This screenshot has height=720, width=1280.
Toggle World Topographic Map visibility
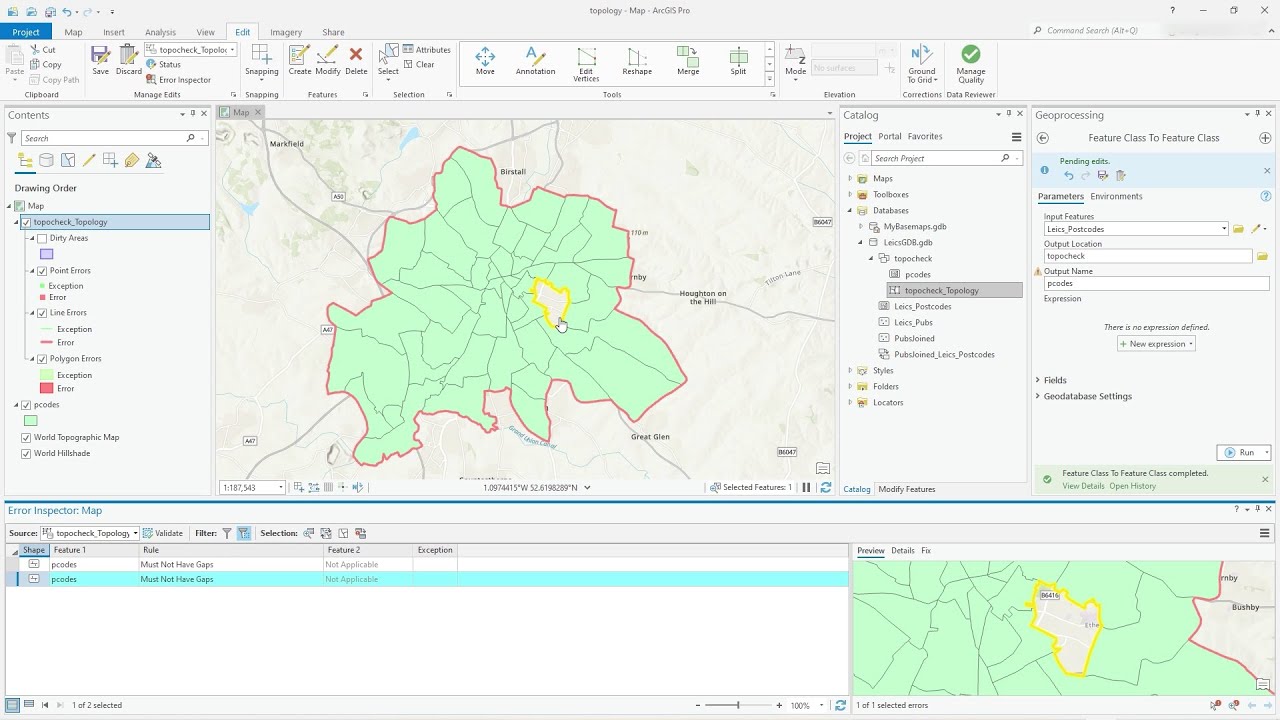(26, 437)
